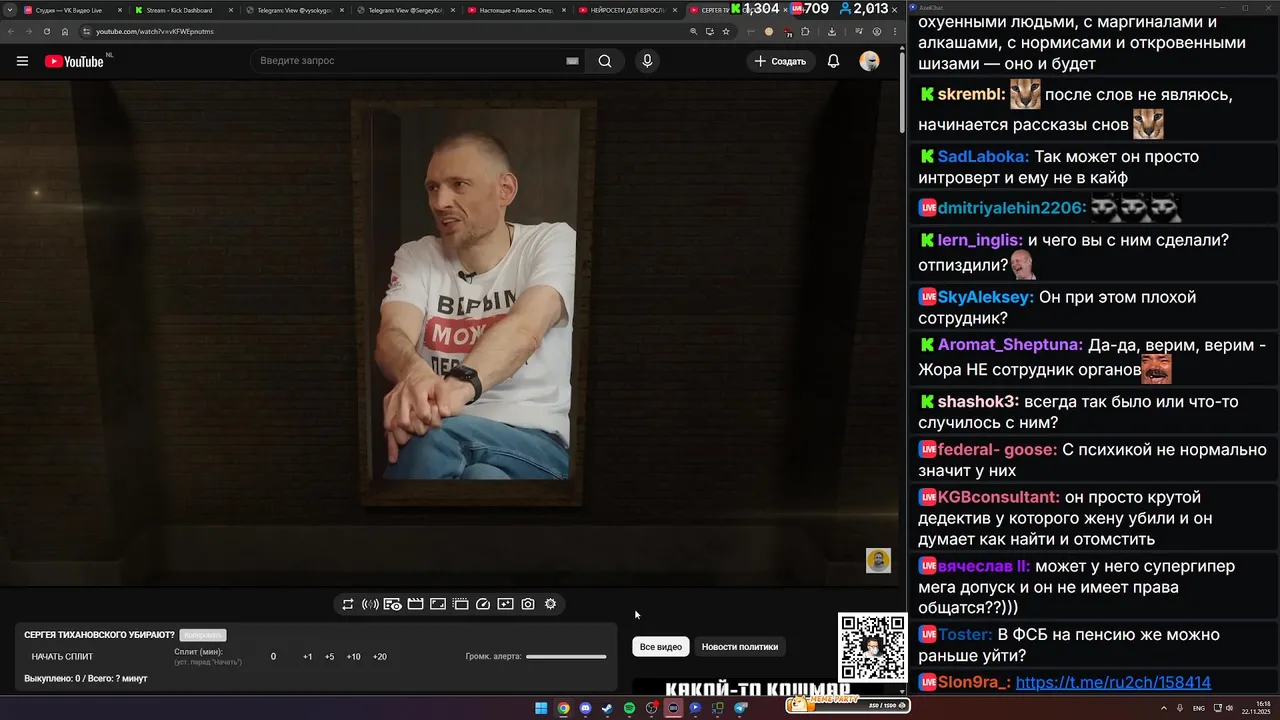Open the browser extensions puzzle icon
1280x720 pixels.
[x=805, y=31]
